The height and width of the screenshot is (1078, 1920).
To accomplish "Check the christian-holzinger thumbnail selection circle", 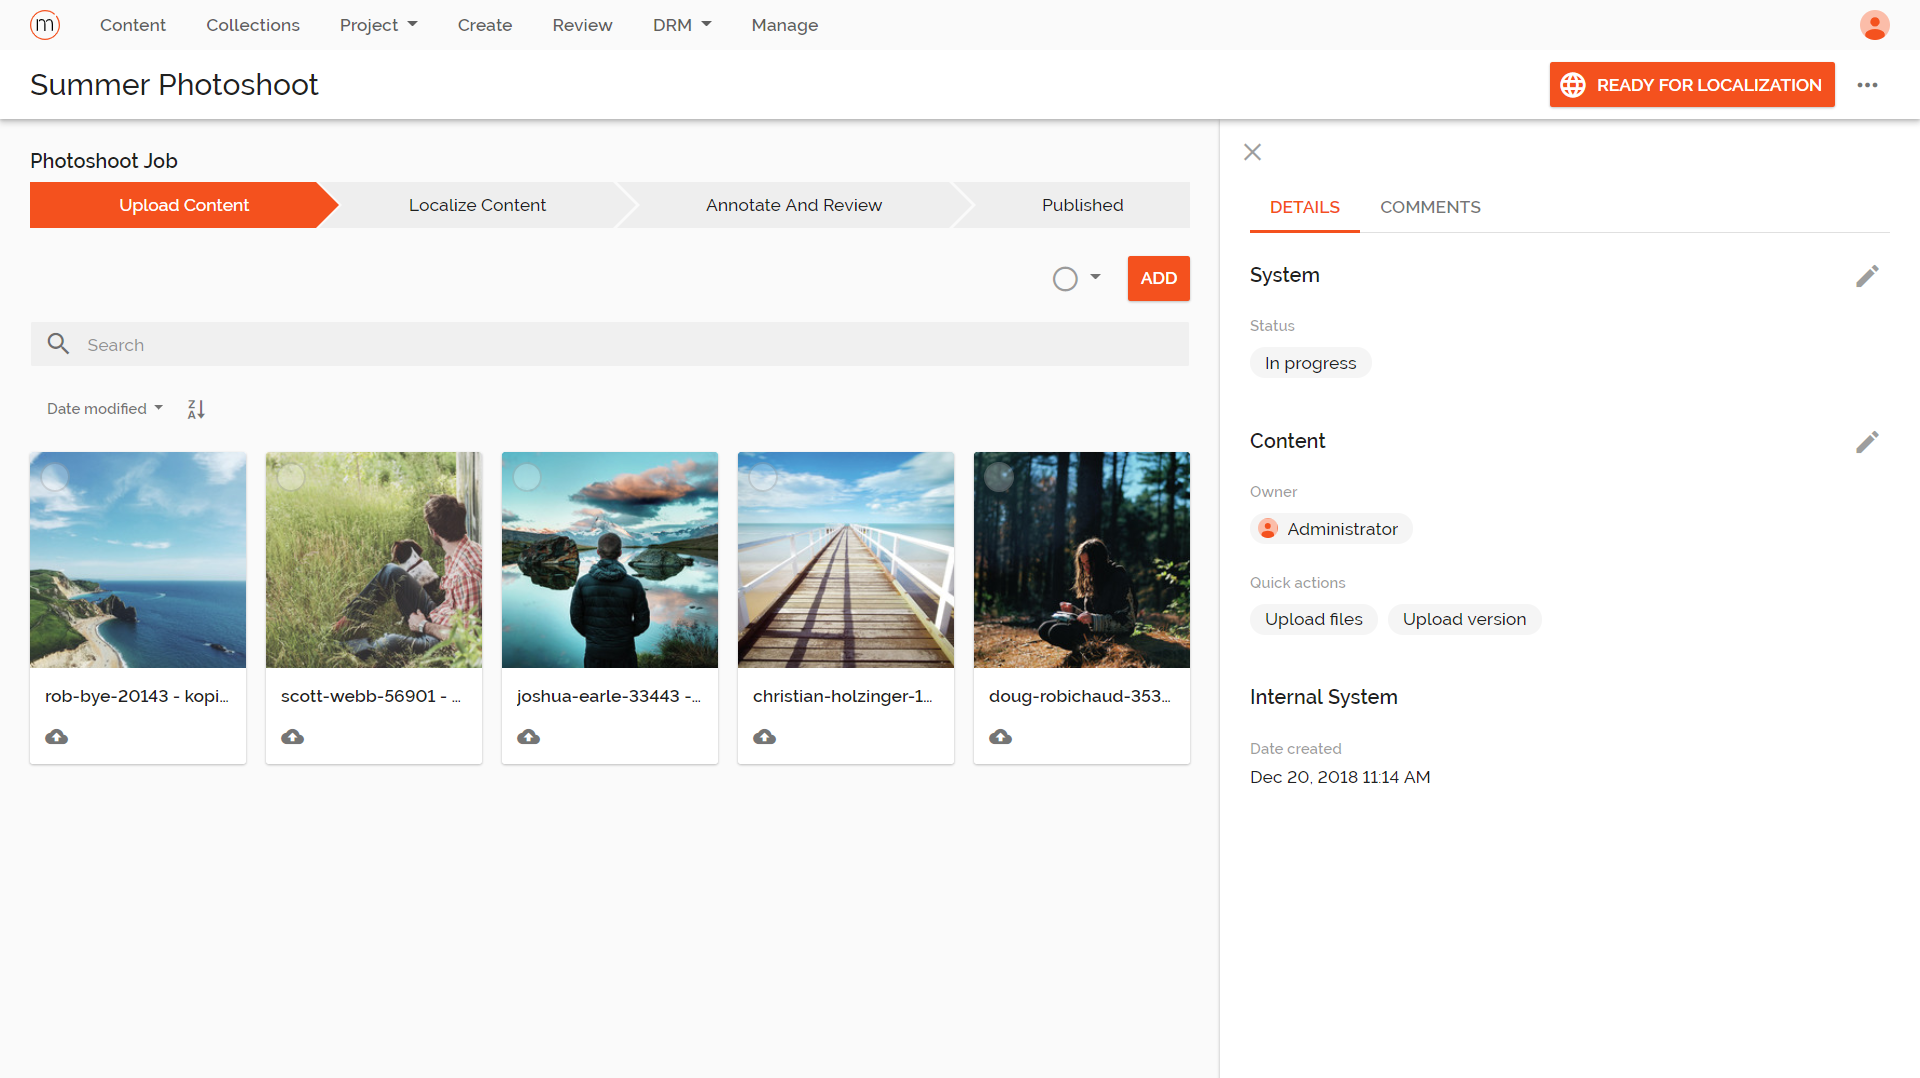I will pos(763,477).
